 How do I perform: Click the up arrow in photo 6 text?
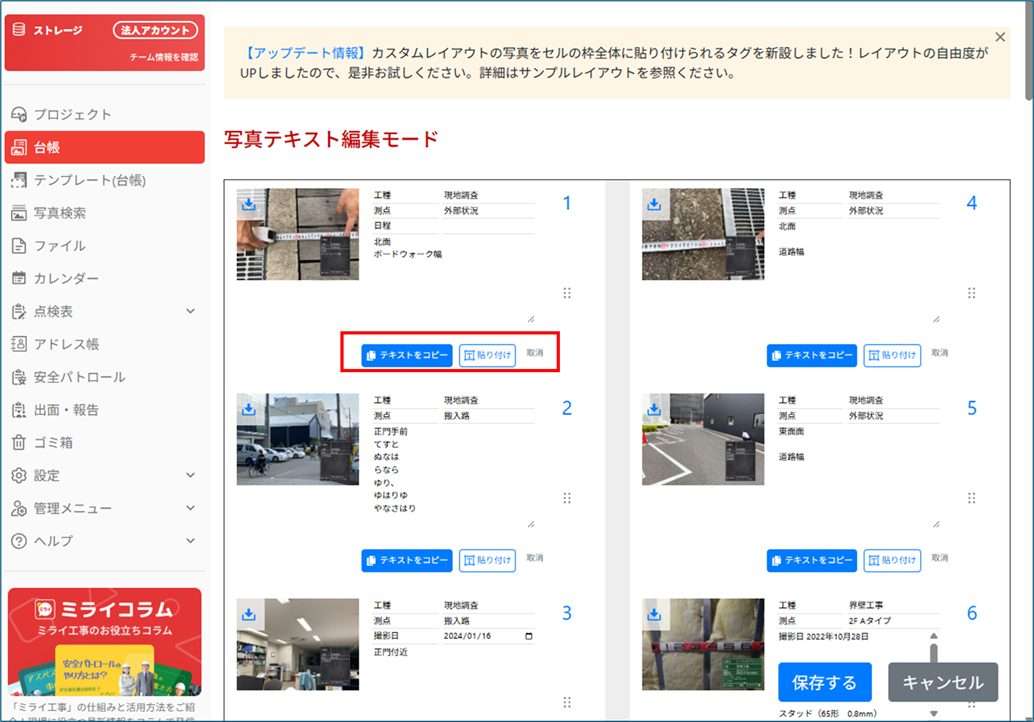click(x=934, y=636)
